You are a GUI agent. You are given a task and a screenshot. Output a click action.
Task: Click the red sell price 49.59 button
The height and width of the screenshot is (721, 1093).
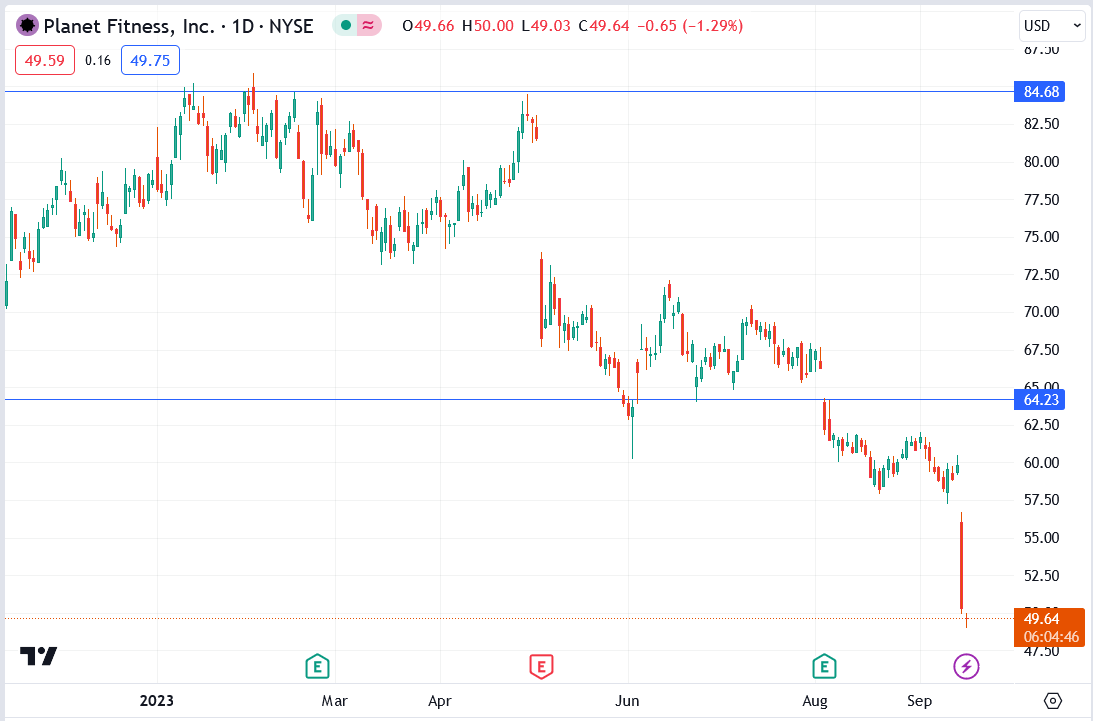click(x=45, y=60)
